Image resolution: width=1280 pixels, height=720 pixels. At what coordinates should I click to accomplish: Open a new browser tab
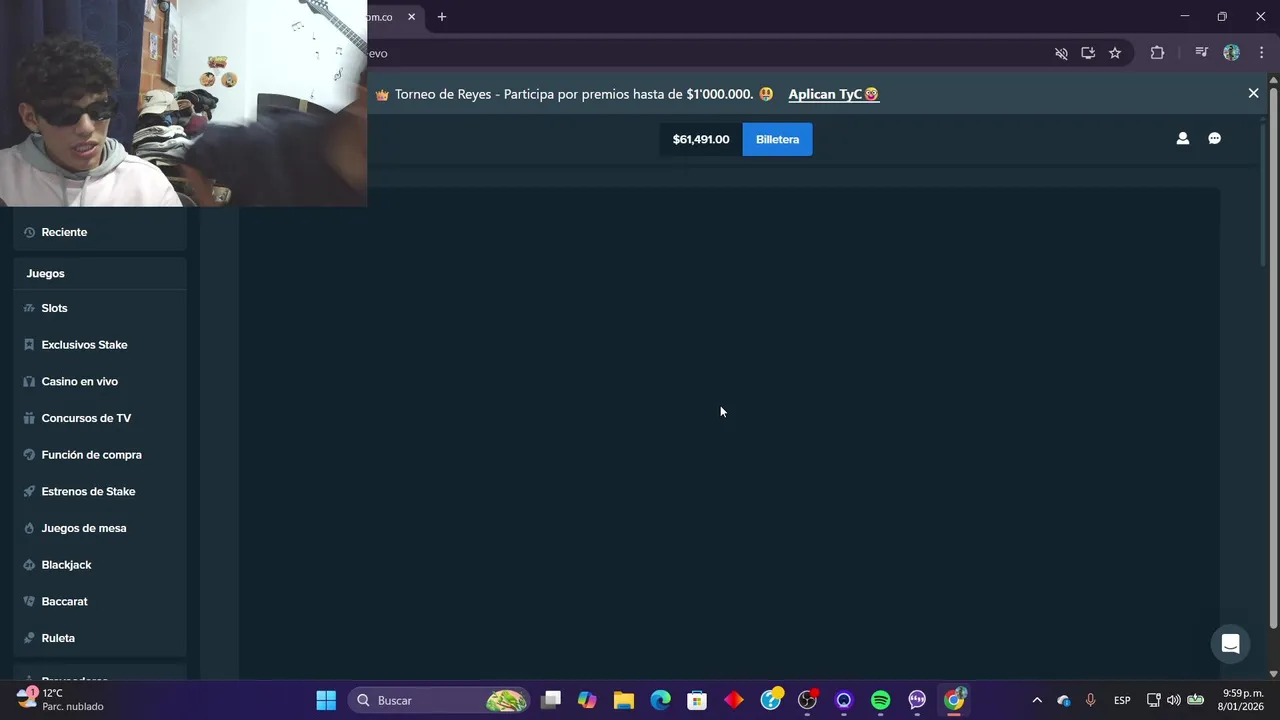coord(442,17)
